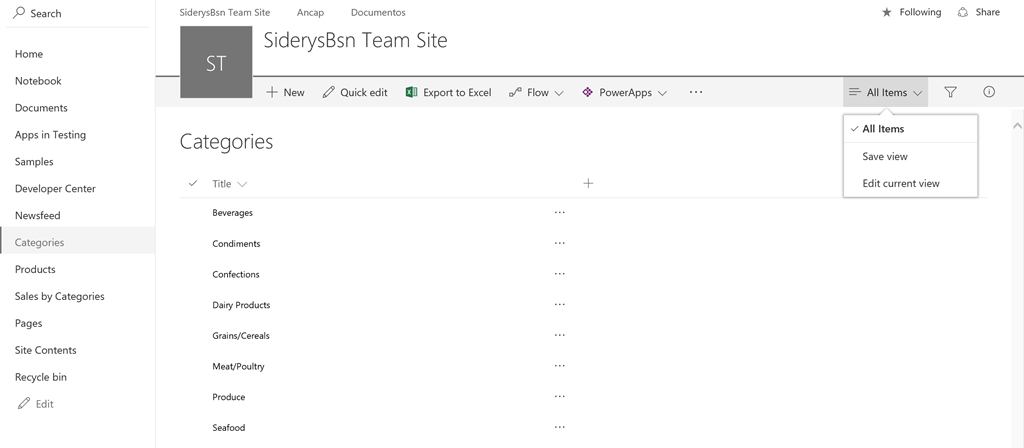Click the Flow icon in toolbar
This screenshot has width=1024, height=448.
click(x=515, y=93)
